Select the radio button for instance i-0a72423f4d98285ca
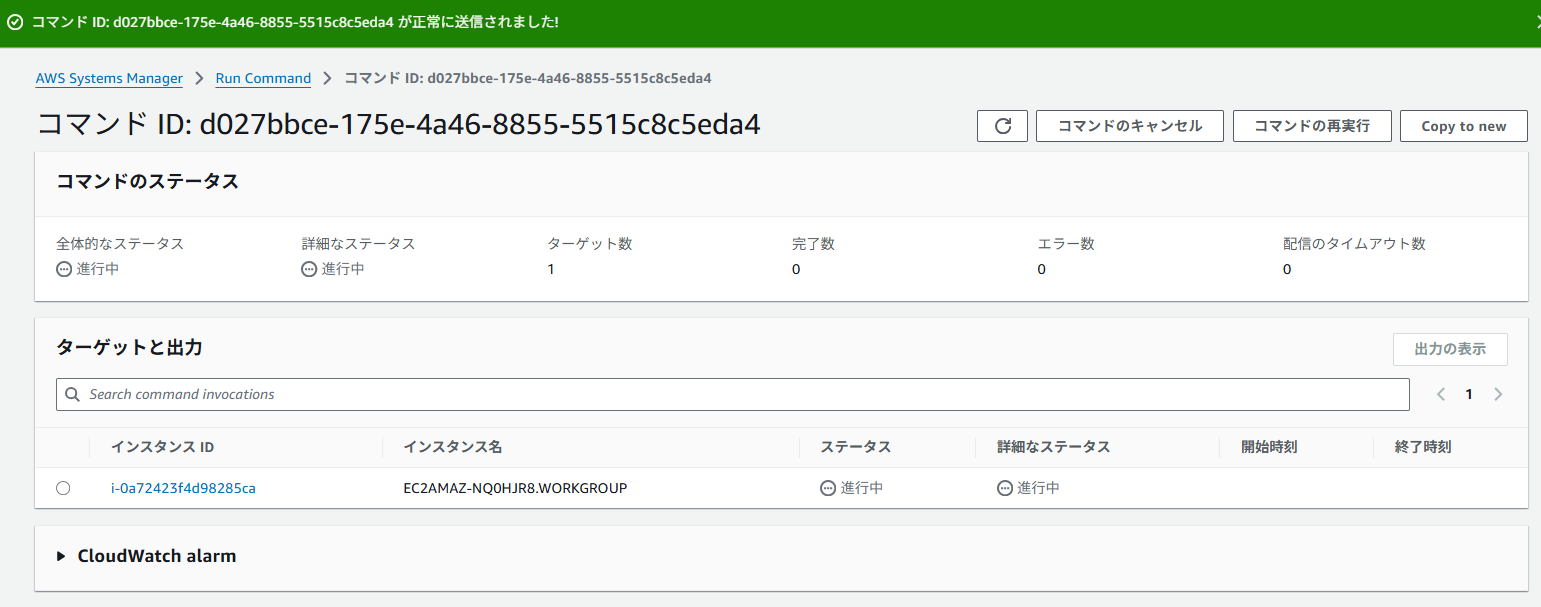Screen dimensions: 1541x607 click(x=63, y=488)
